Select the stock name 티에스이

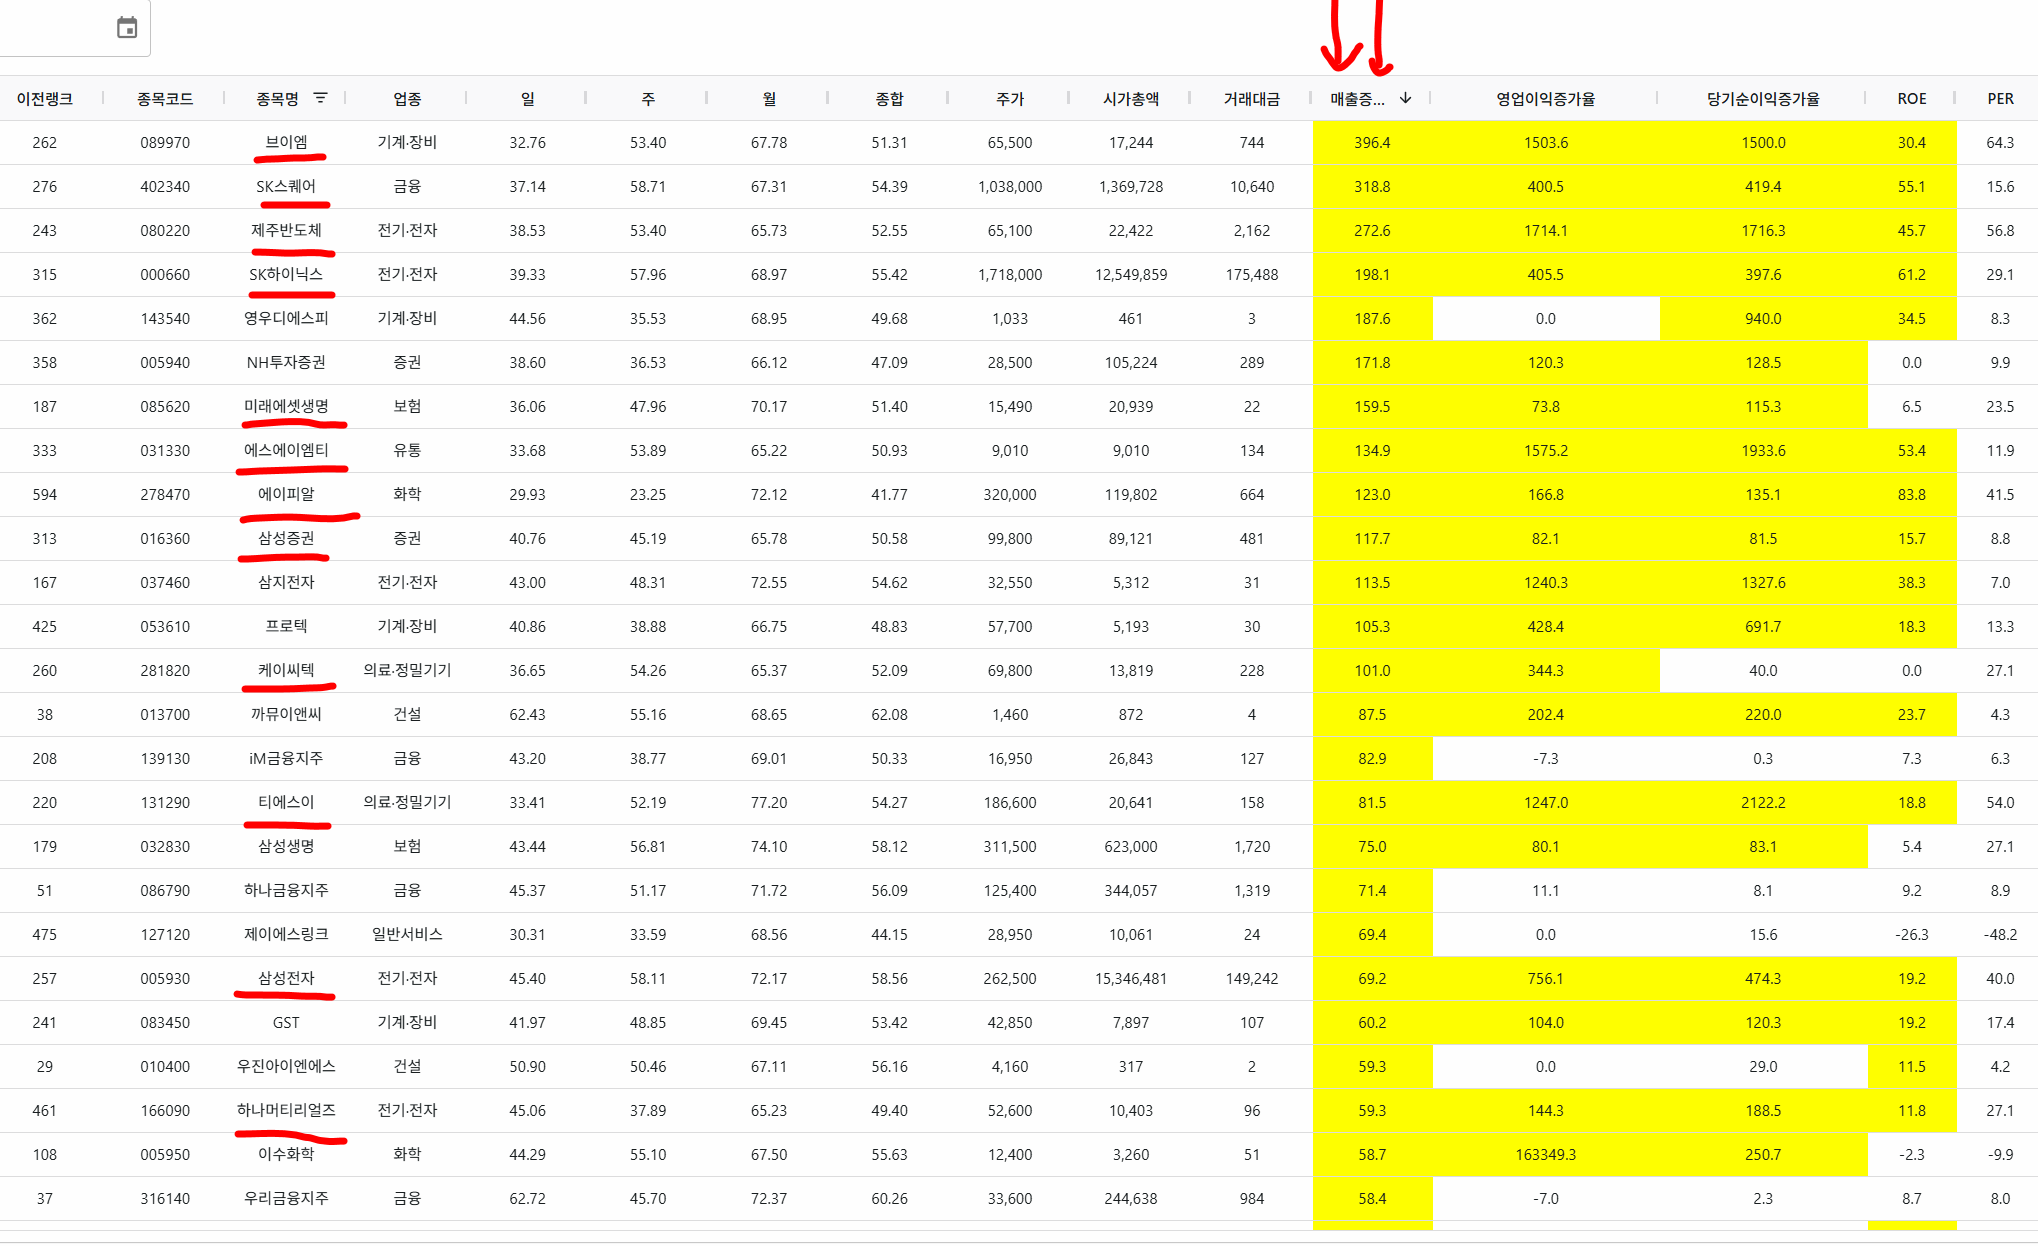click(286, 803)
